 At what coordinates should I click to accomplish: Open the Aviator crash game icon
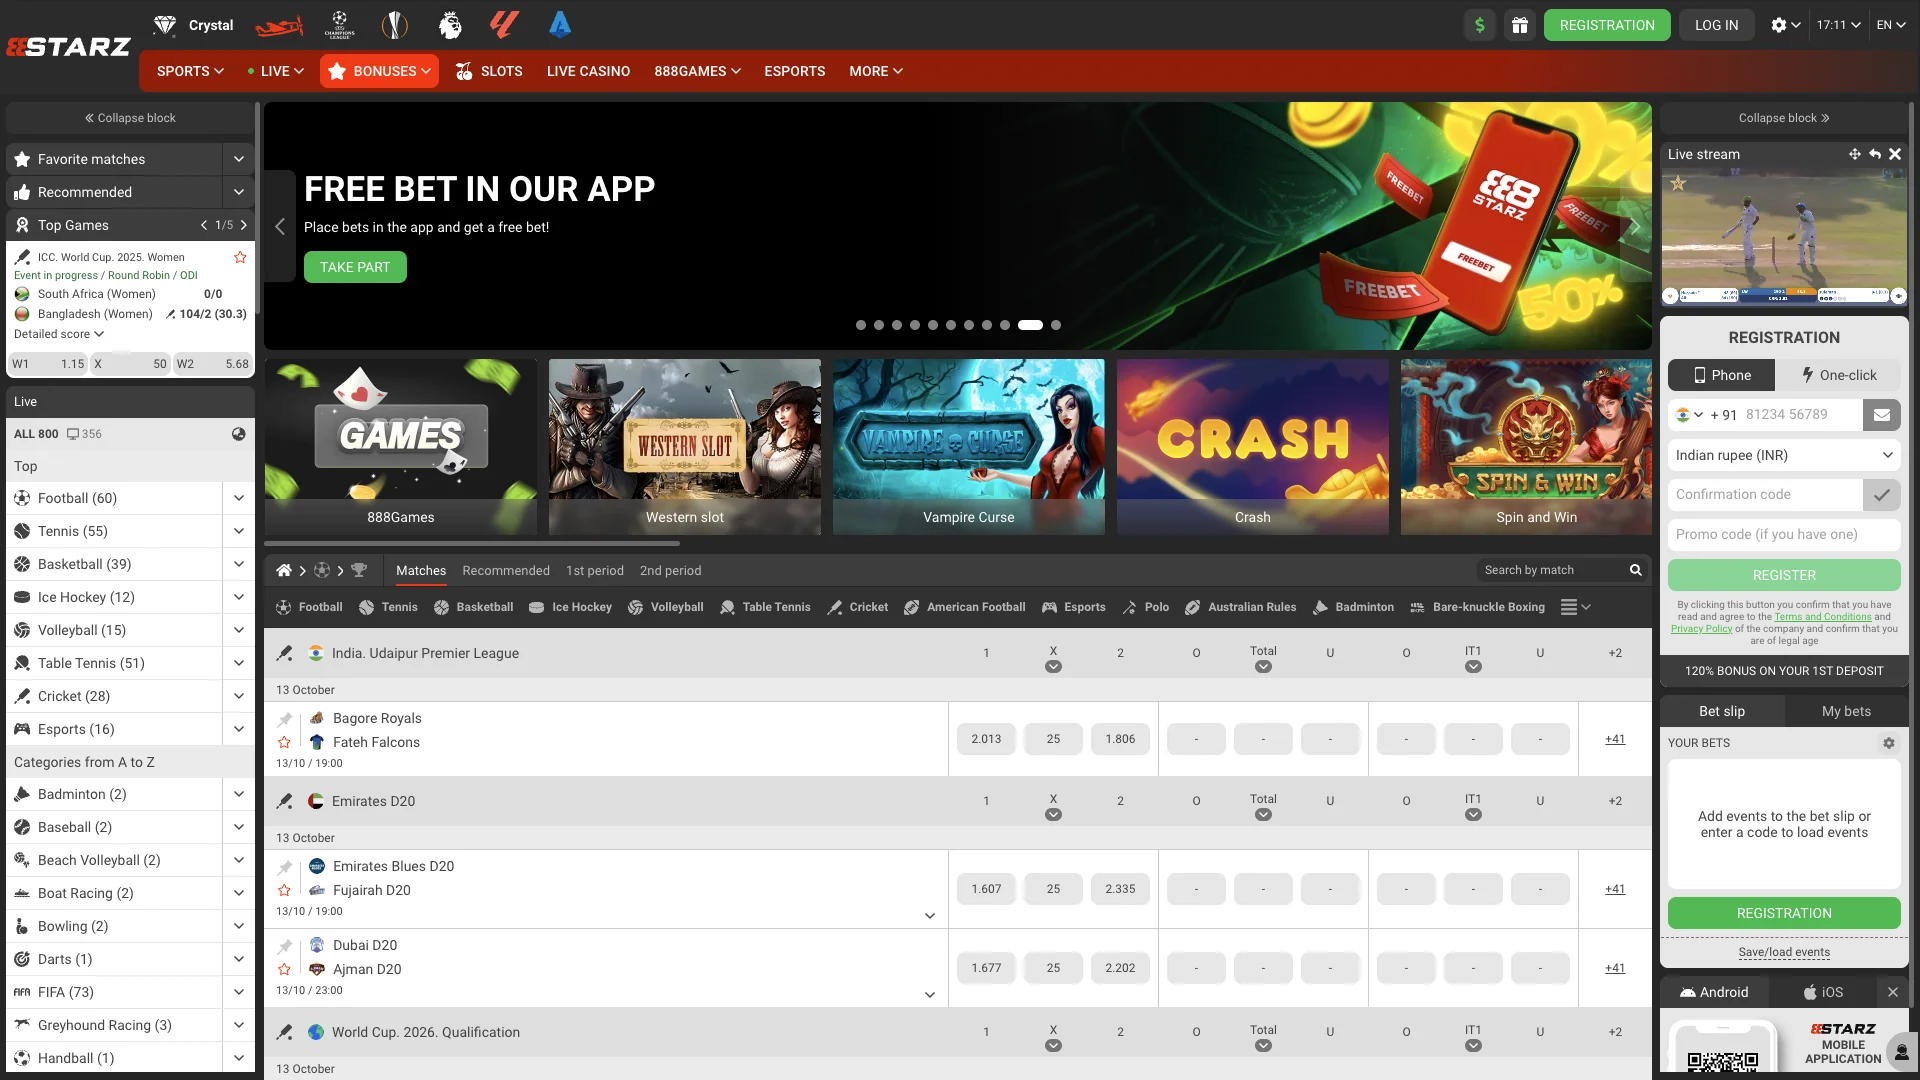279,25
